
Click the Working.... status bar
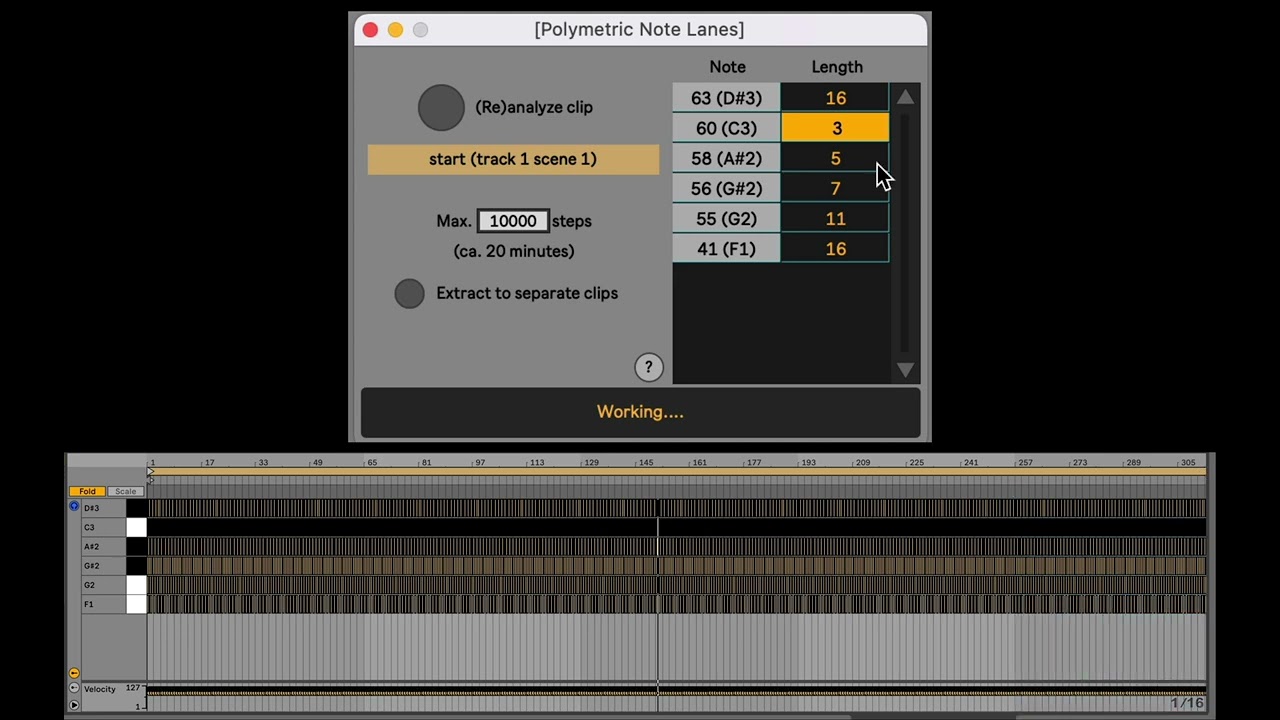point(640,412)
